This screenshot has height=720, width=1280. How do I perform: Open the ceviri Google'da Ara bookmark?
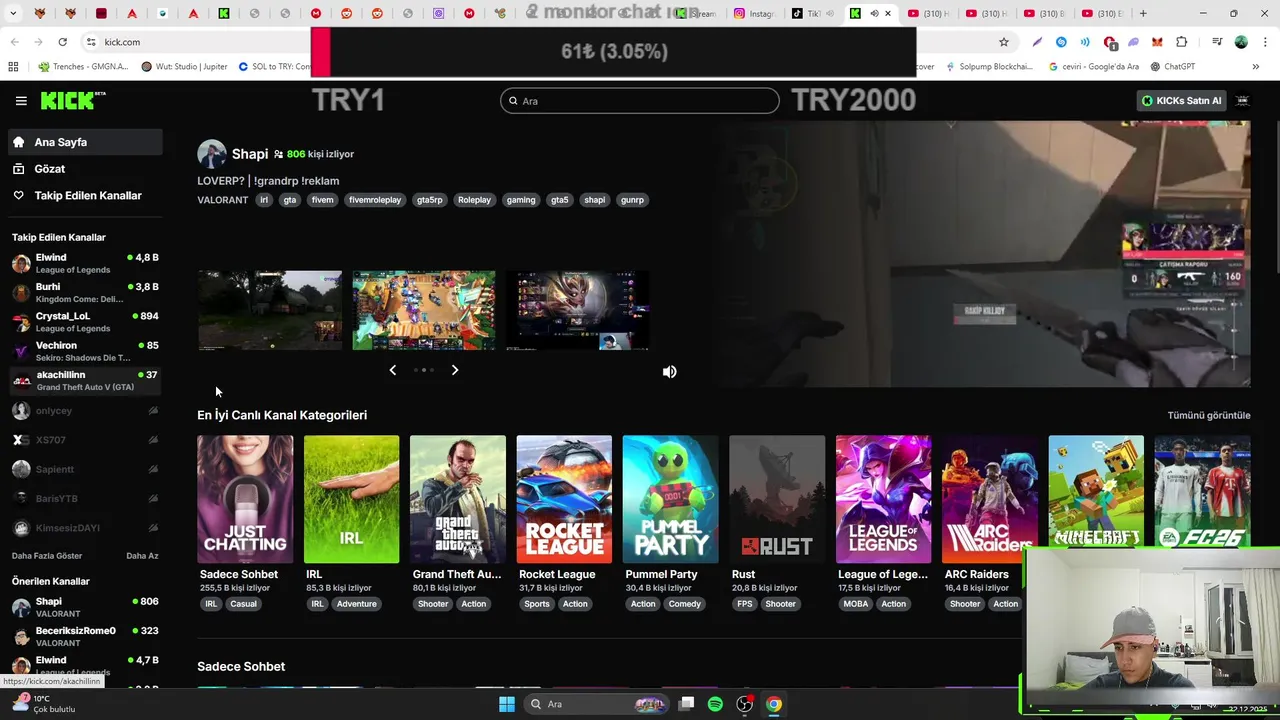pyautogui.click(x=1093, y=67)
